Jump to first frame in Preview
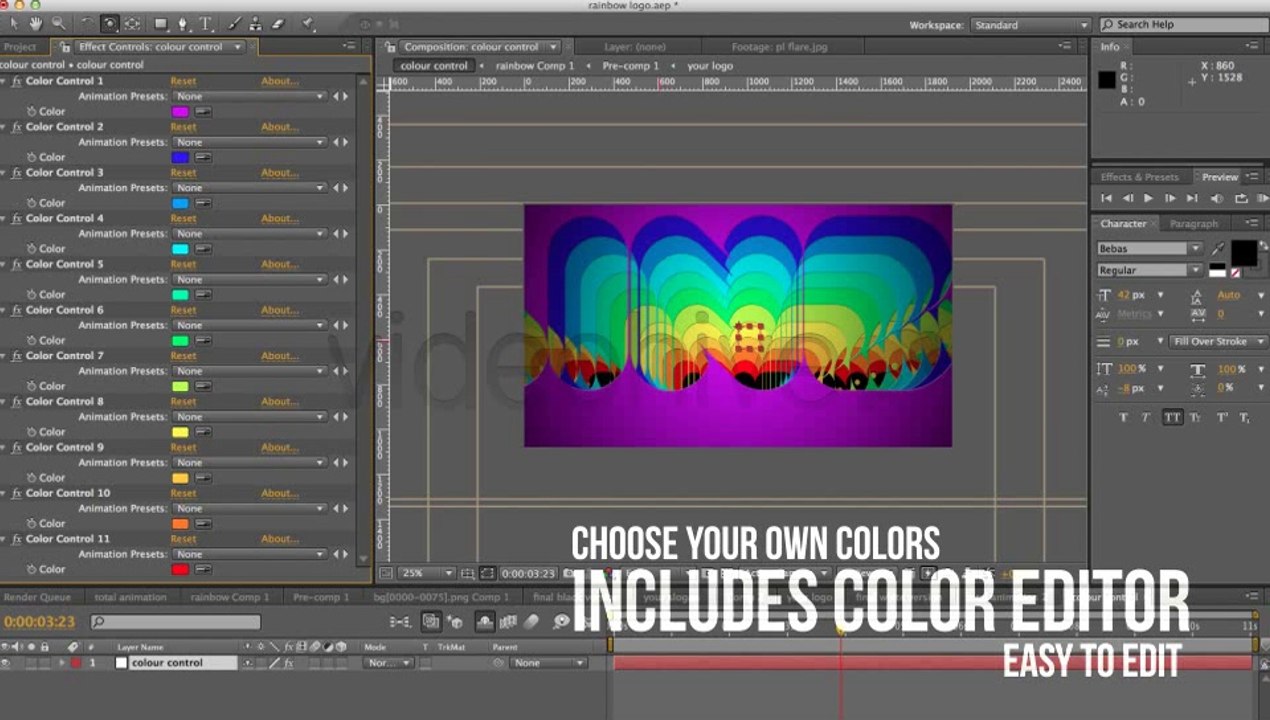Viewport: 1270px width, 720px height. point(1107,199)
